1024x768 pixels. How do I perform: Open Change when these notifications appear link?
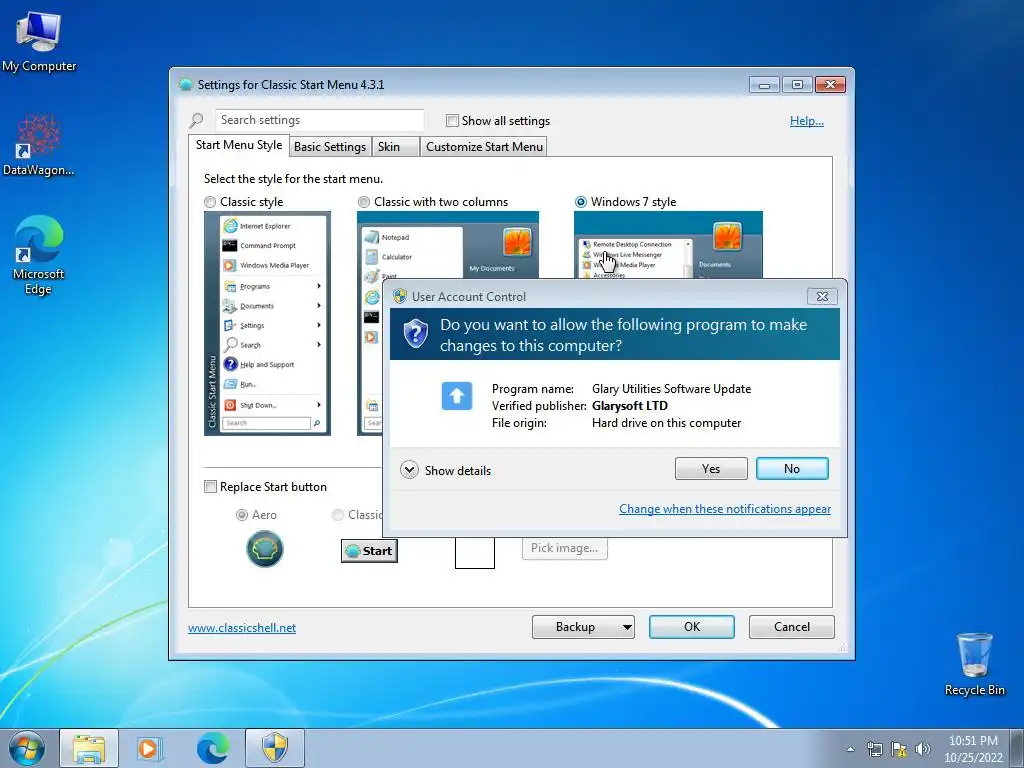(x=725, y=509)
